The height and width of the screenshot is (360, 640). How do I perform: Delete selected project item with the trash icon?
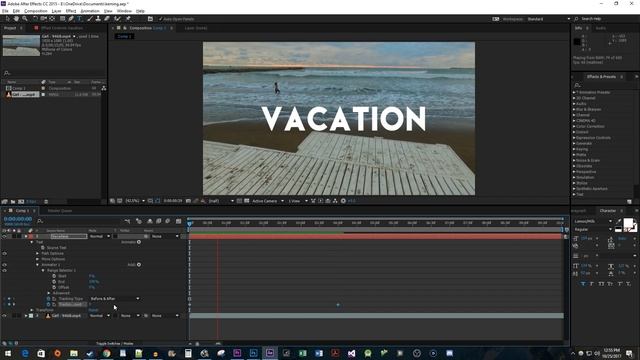tap(46, 202)
